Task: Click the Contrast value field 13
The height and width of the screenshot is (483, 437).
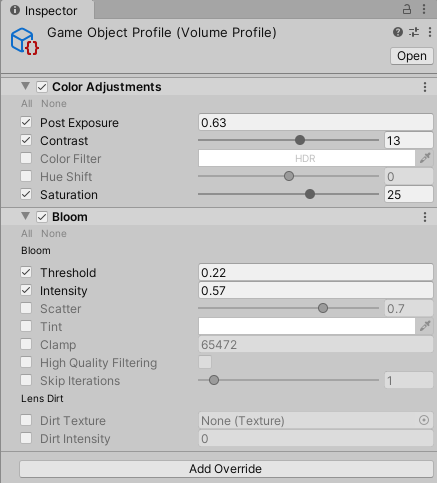Action: (x=409, y=140)
